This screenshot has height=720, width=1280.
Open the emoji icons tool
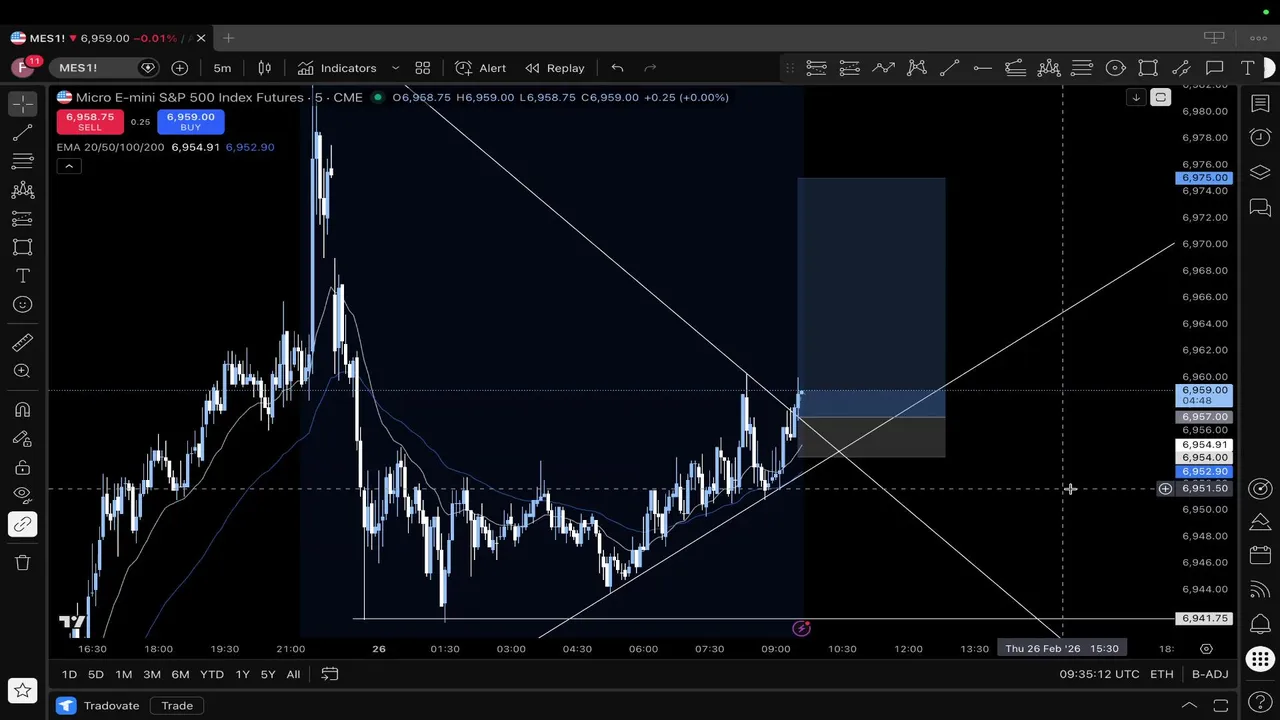(x=22, y=304)
